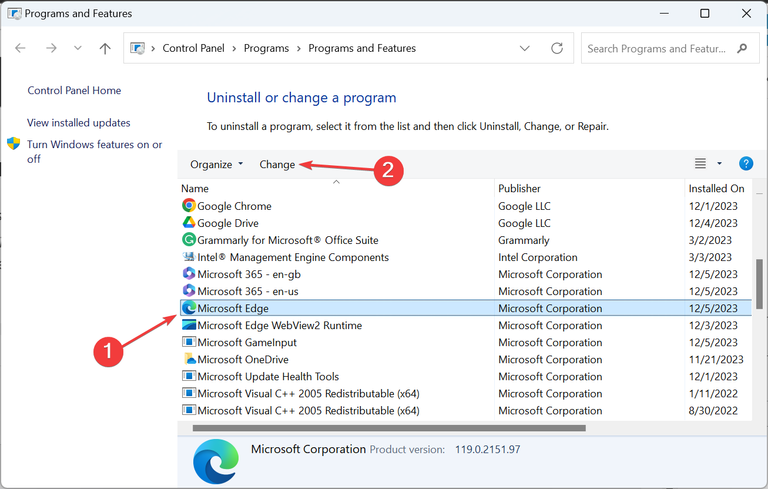This screenshot has height=489, width=768.
Task: Click the view options list icon
Action: click(700, 164)
